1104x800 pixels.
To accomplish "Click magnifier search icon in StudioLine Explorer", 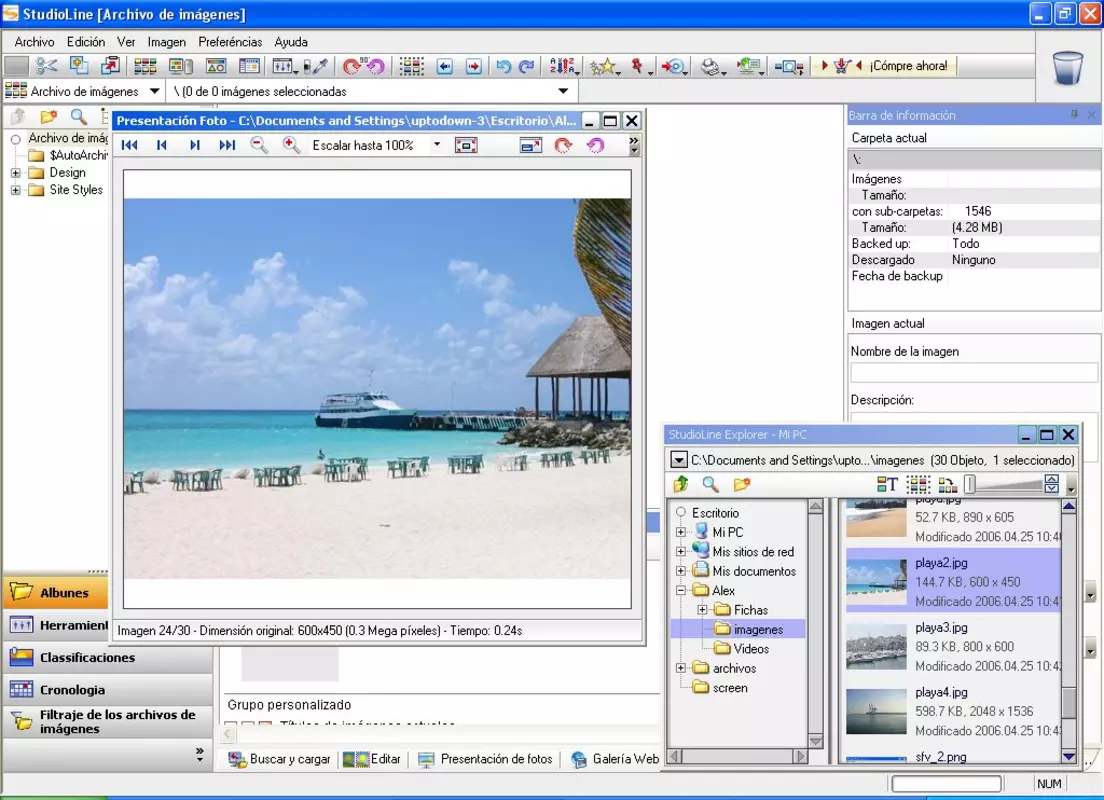I will tap(710, 485).
